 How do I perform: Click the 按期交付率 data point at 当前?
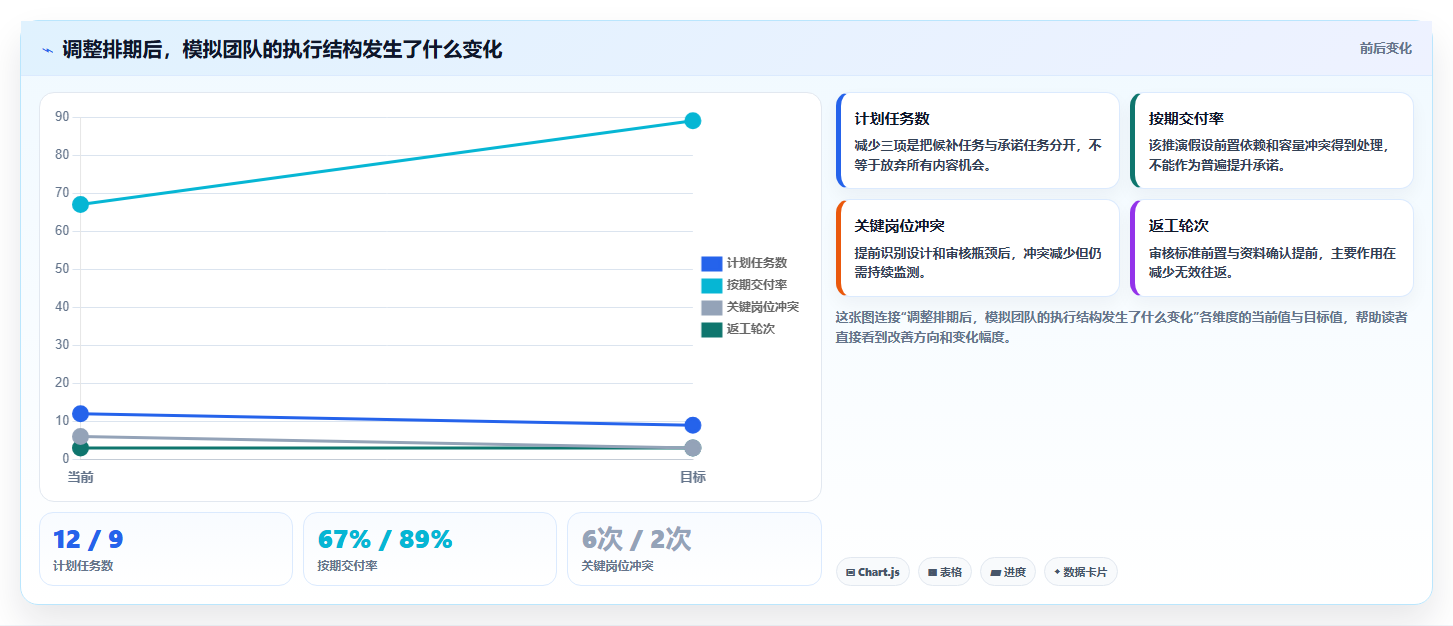coord(81,204)
